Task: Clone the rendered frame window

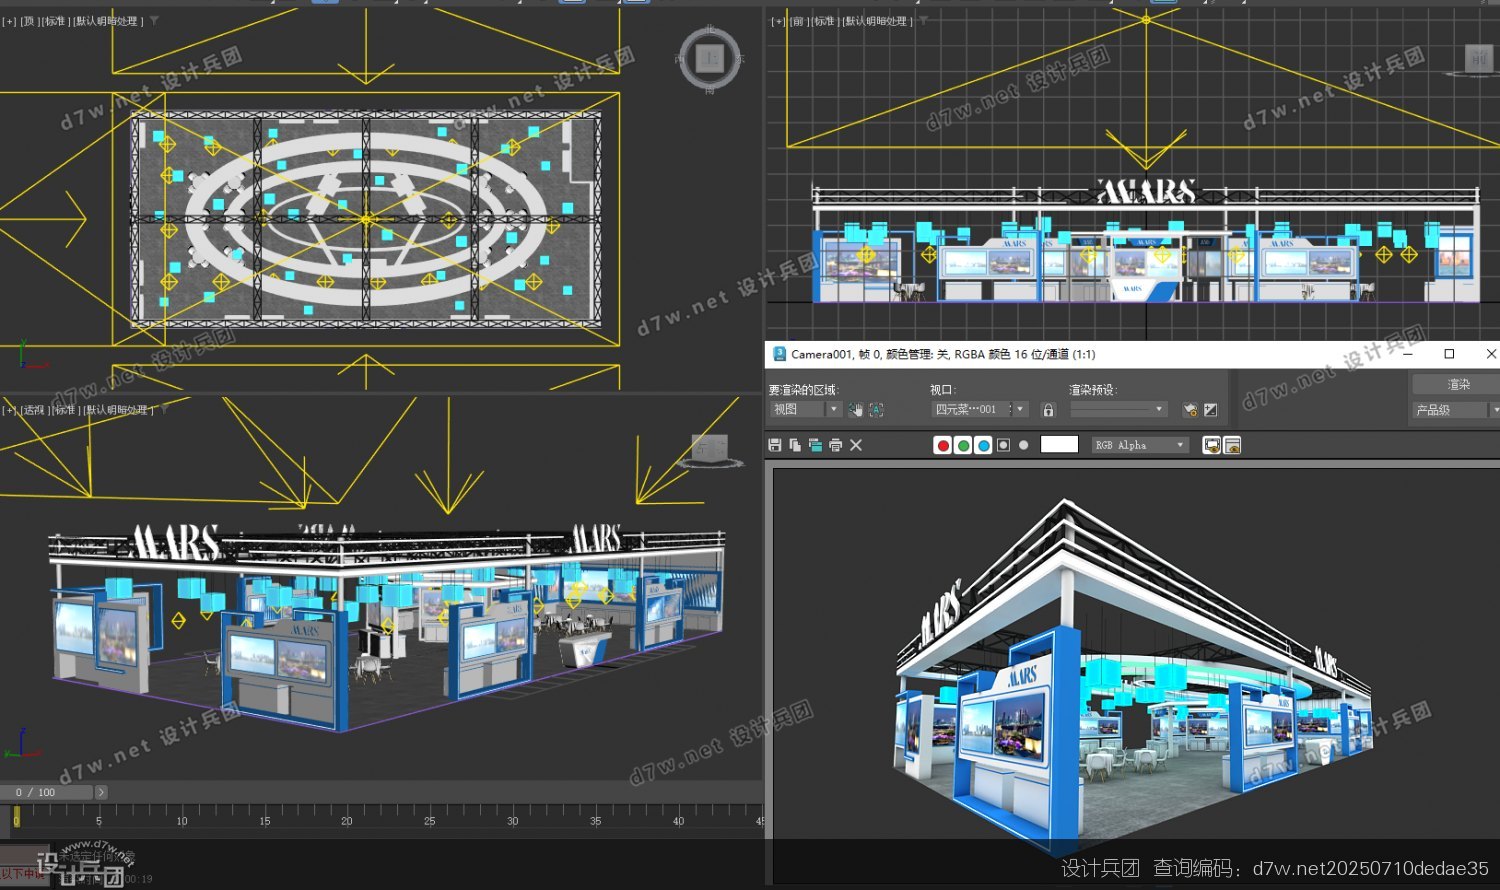Action: tap(815, 445)
